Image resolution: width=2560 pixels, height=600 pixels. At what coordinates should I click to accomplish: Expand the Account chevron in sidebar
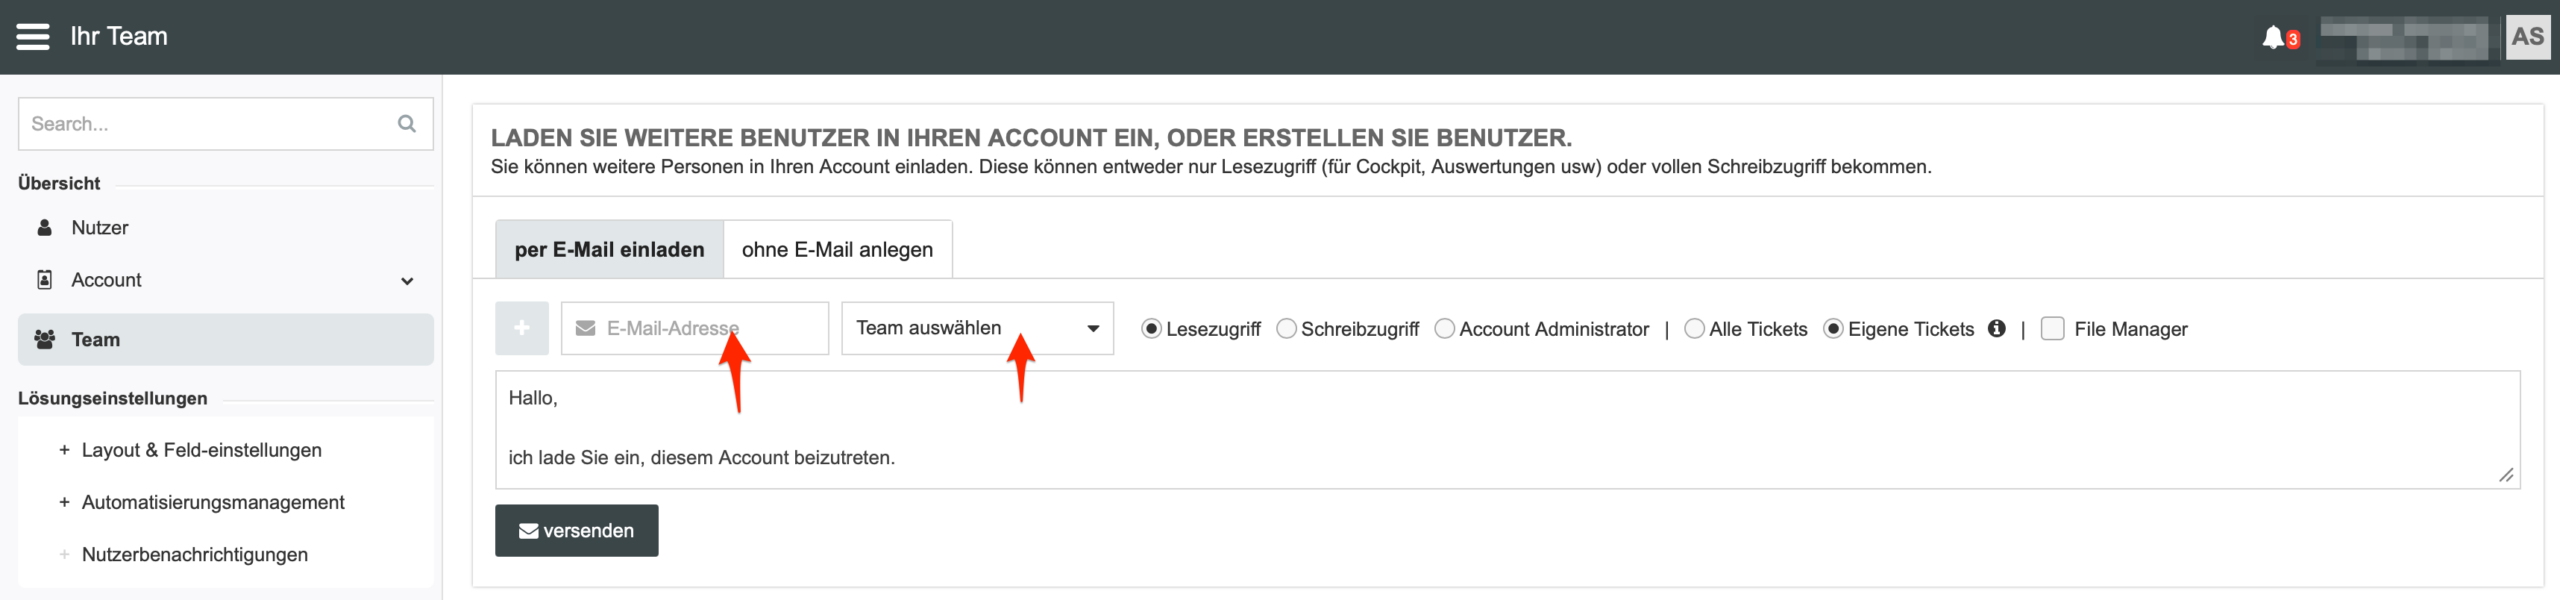407,281
